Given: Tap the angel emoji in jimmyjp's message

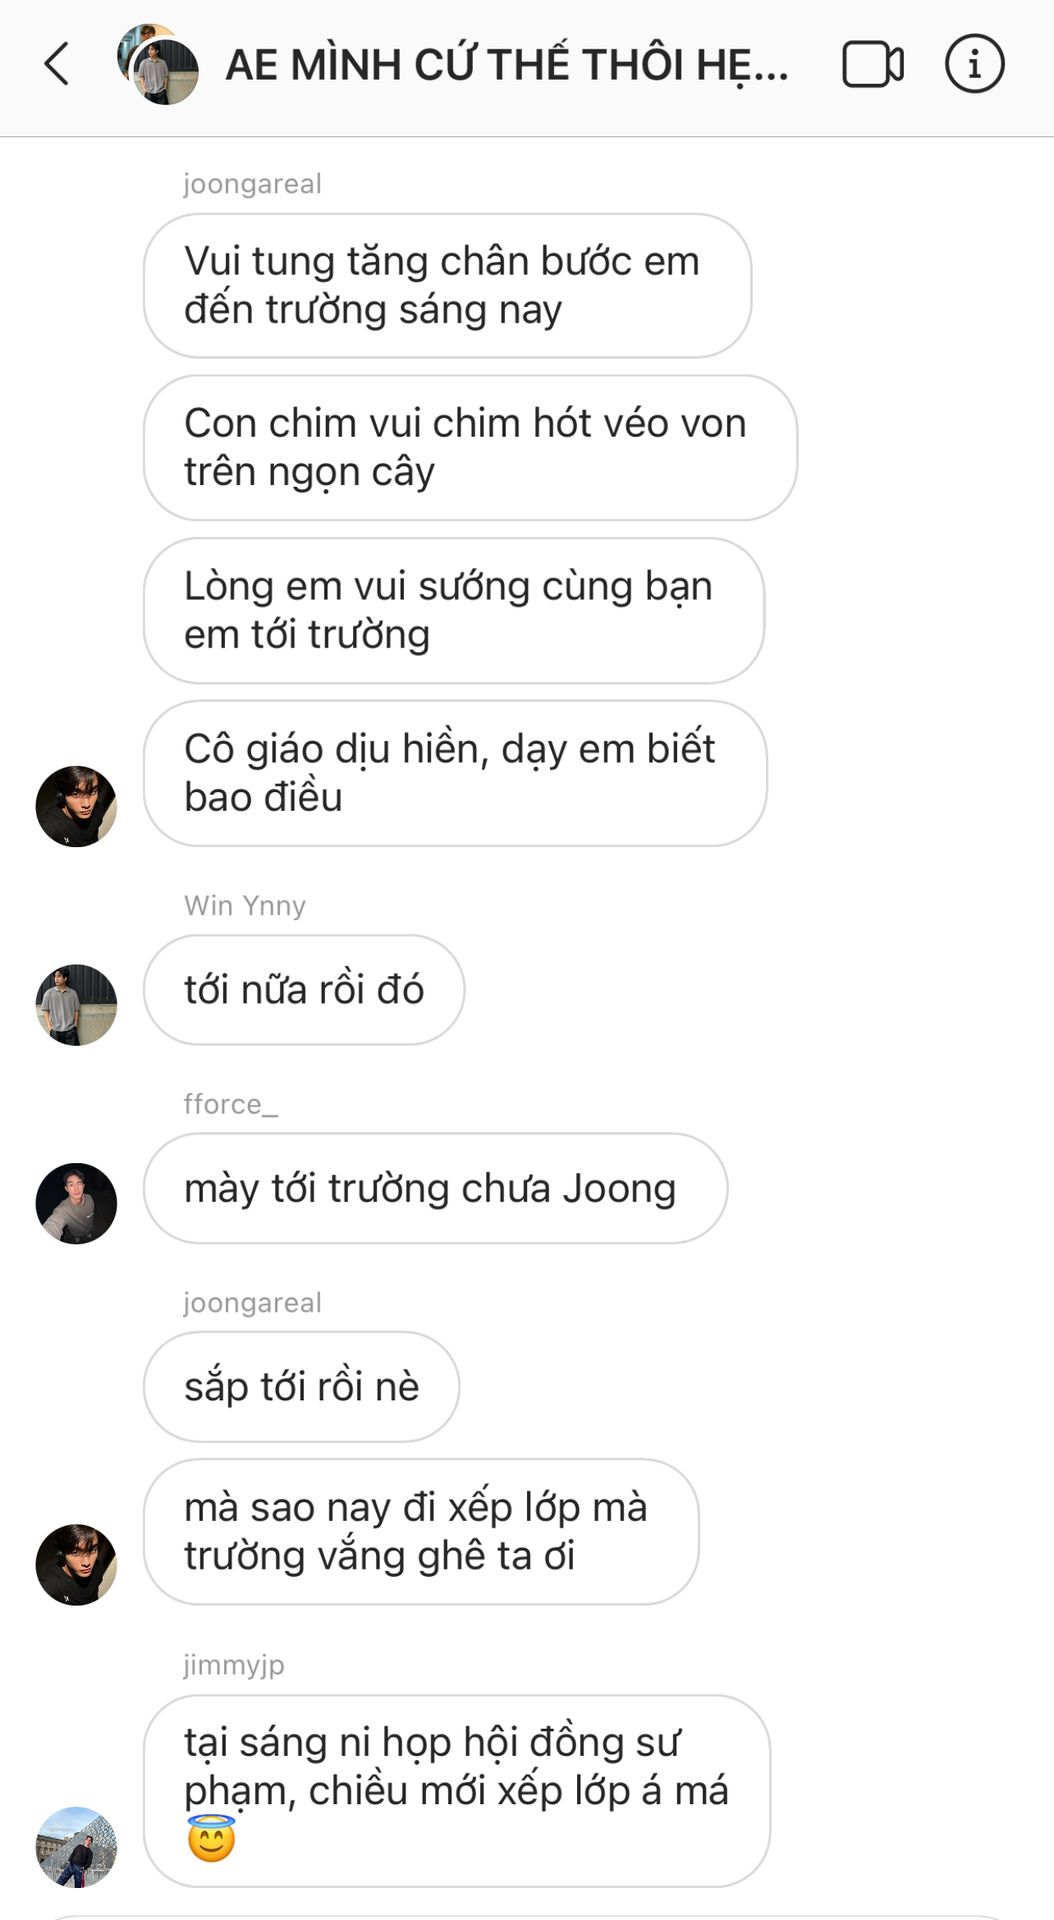Looking at the screenshot, I should (x=211, y=1838).
